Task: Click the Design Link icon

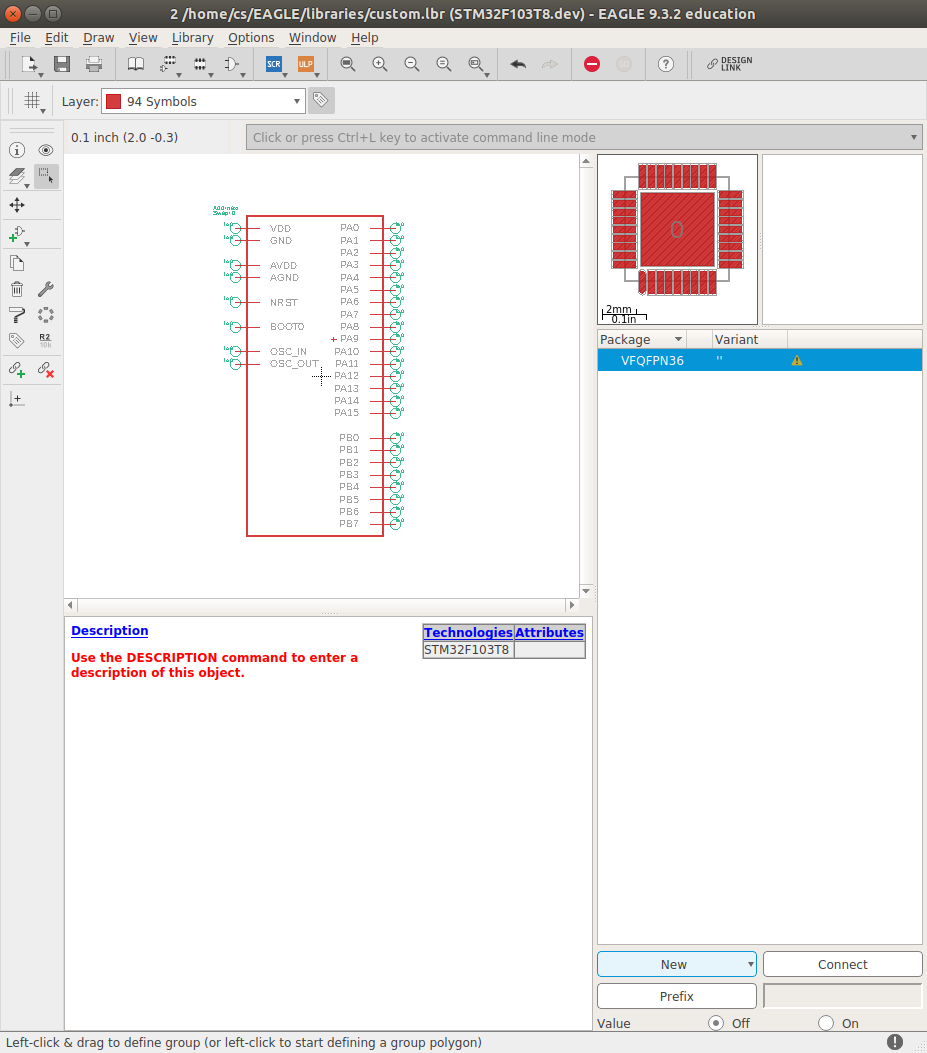Action: point(730,64)
